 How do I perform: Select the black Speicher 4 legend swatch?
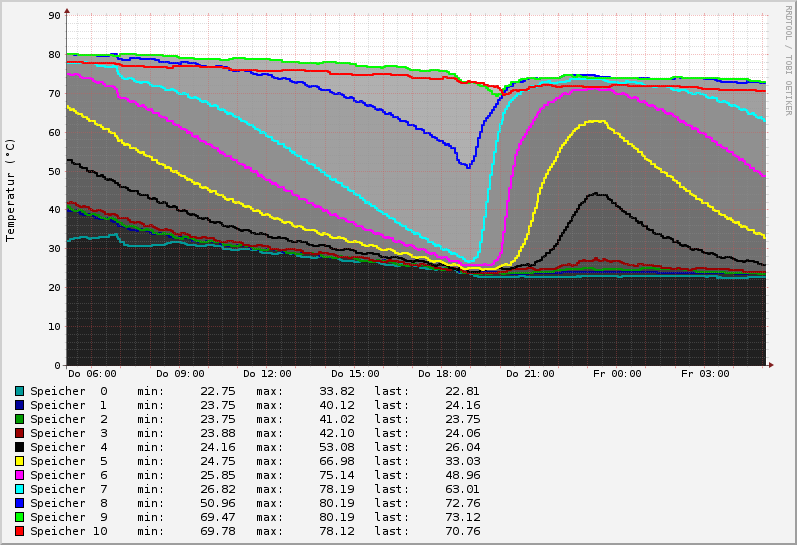point(19,447)
